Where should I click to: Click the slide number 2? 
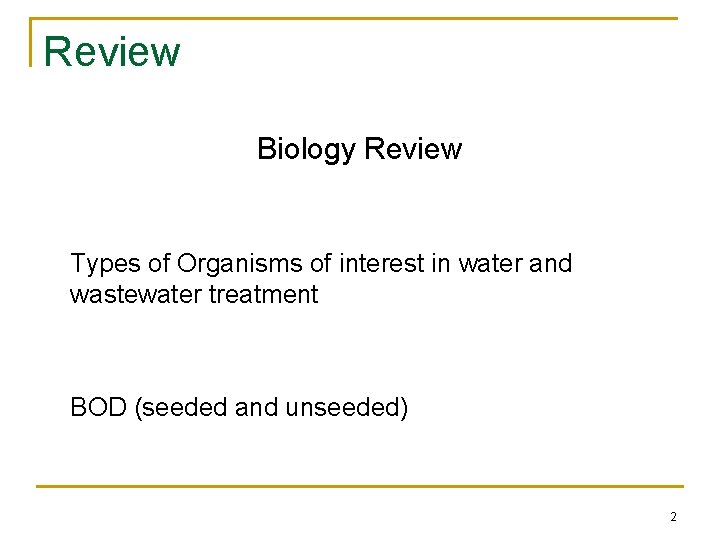(x=673, y=517)
